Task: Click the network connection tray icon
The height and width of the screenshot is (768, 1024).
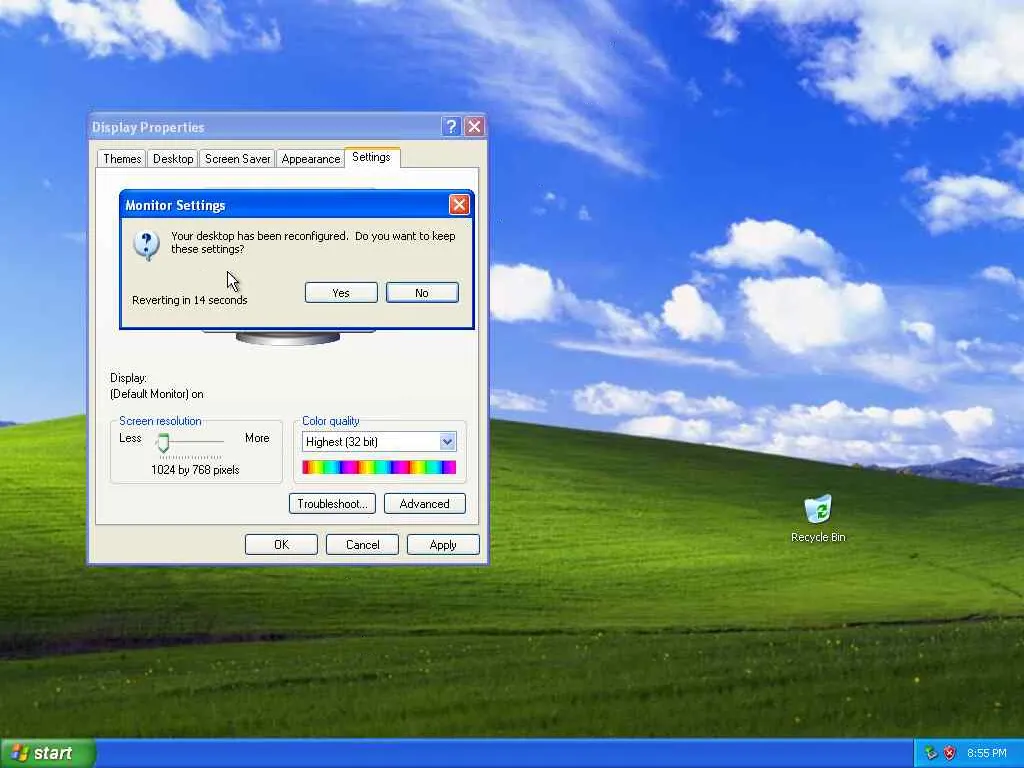Action: point(931,753)
